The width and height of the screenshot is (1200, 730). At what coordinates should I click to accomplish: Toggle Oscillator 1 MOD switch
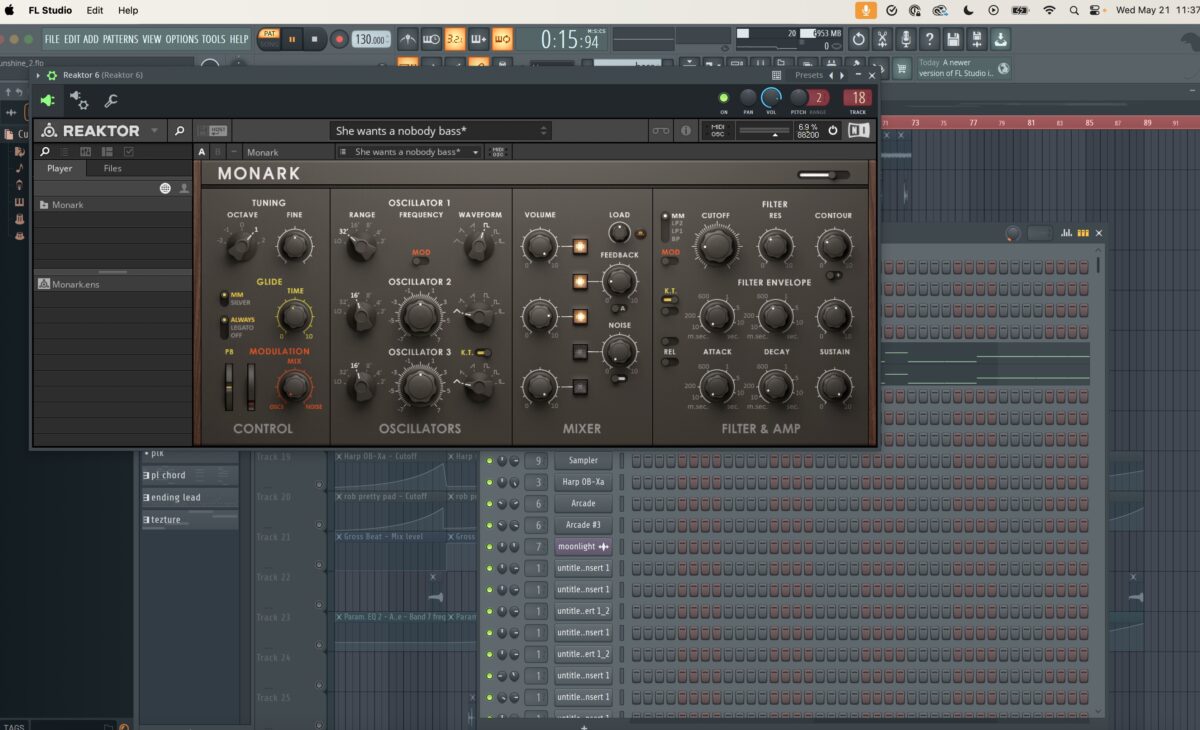tap(421, 261)
